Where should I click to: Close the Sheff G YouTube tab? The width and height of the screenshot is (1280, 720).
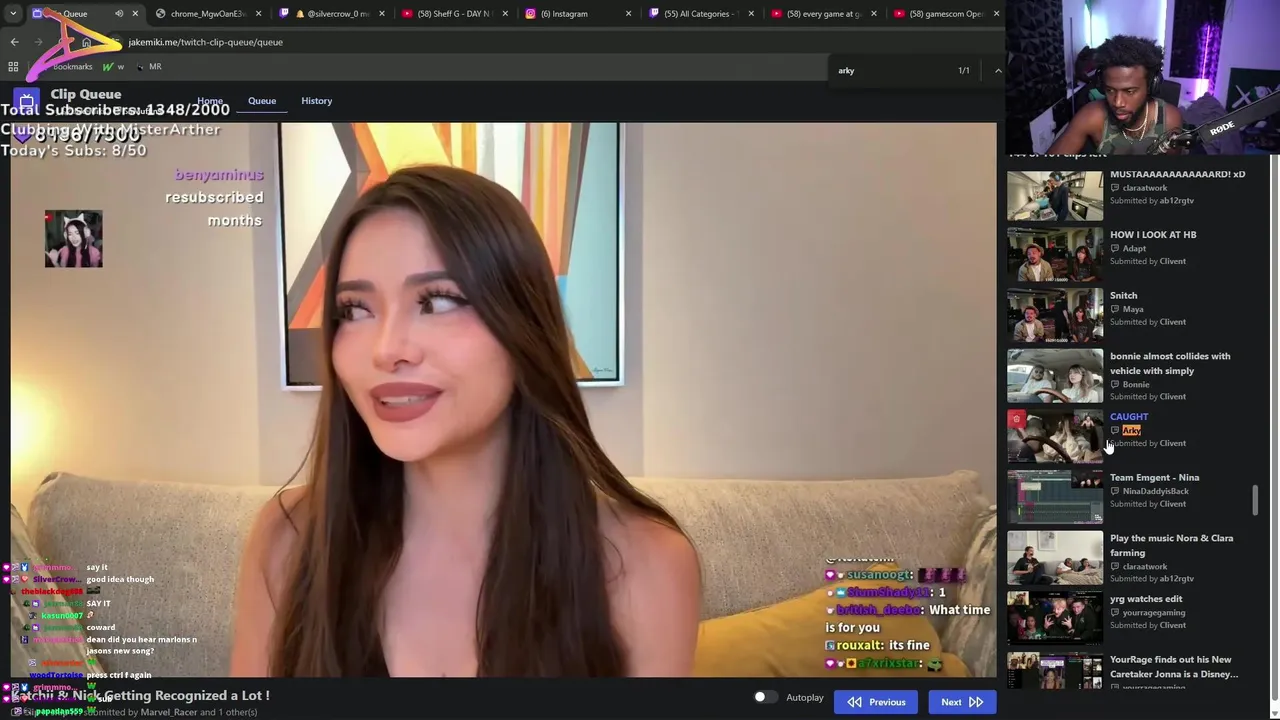(x=505, y=13)
